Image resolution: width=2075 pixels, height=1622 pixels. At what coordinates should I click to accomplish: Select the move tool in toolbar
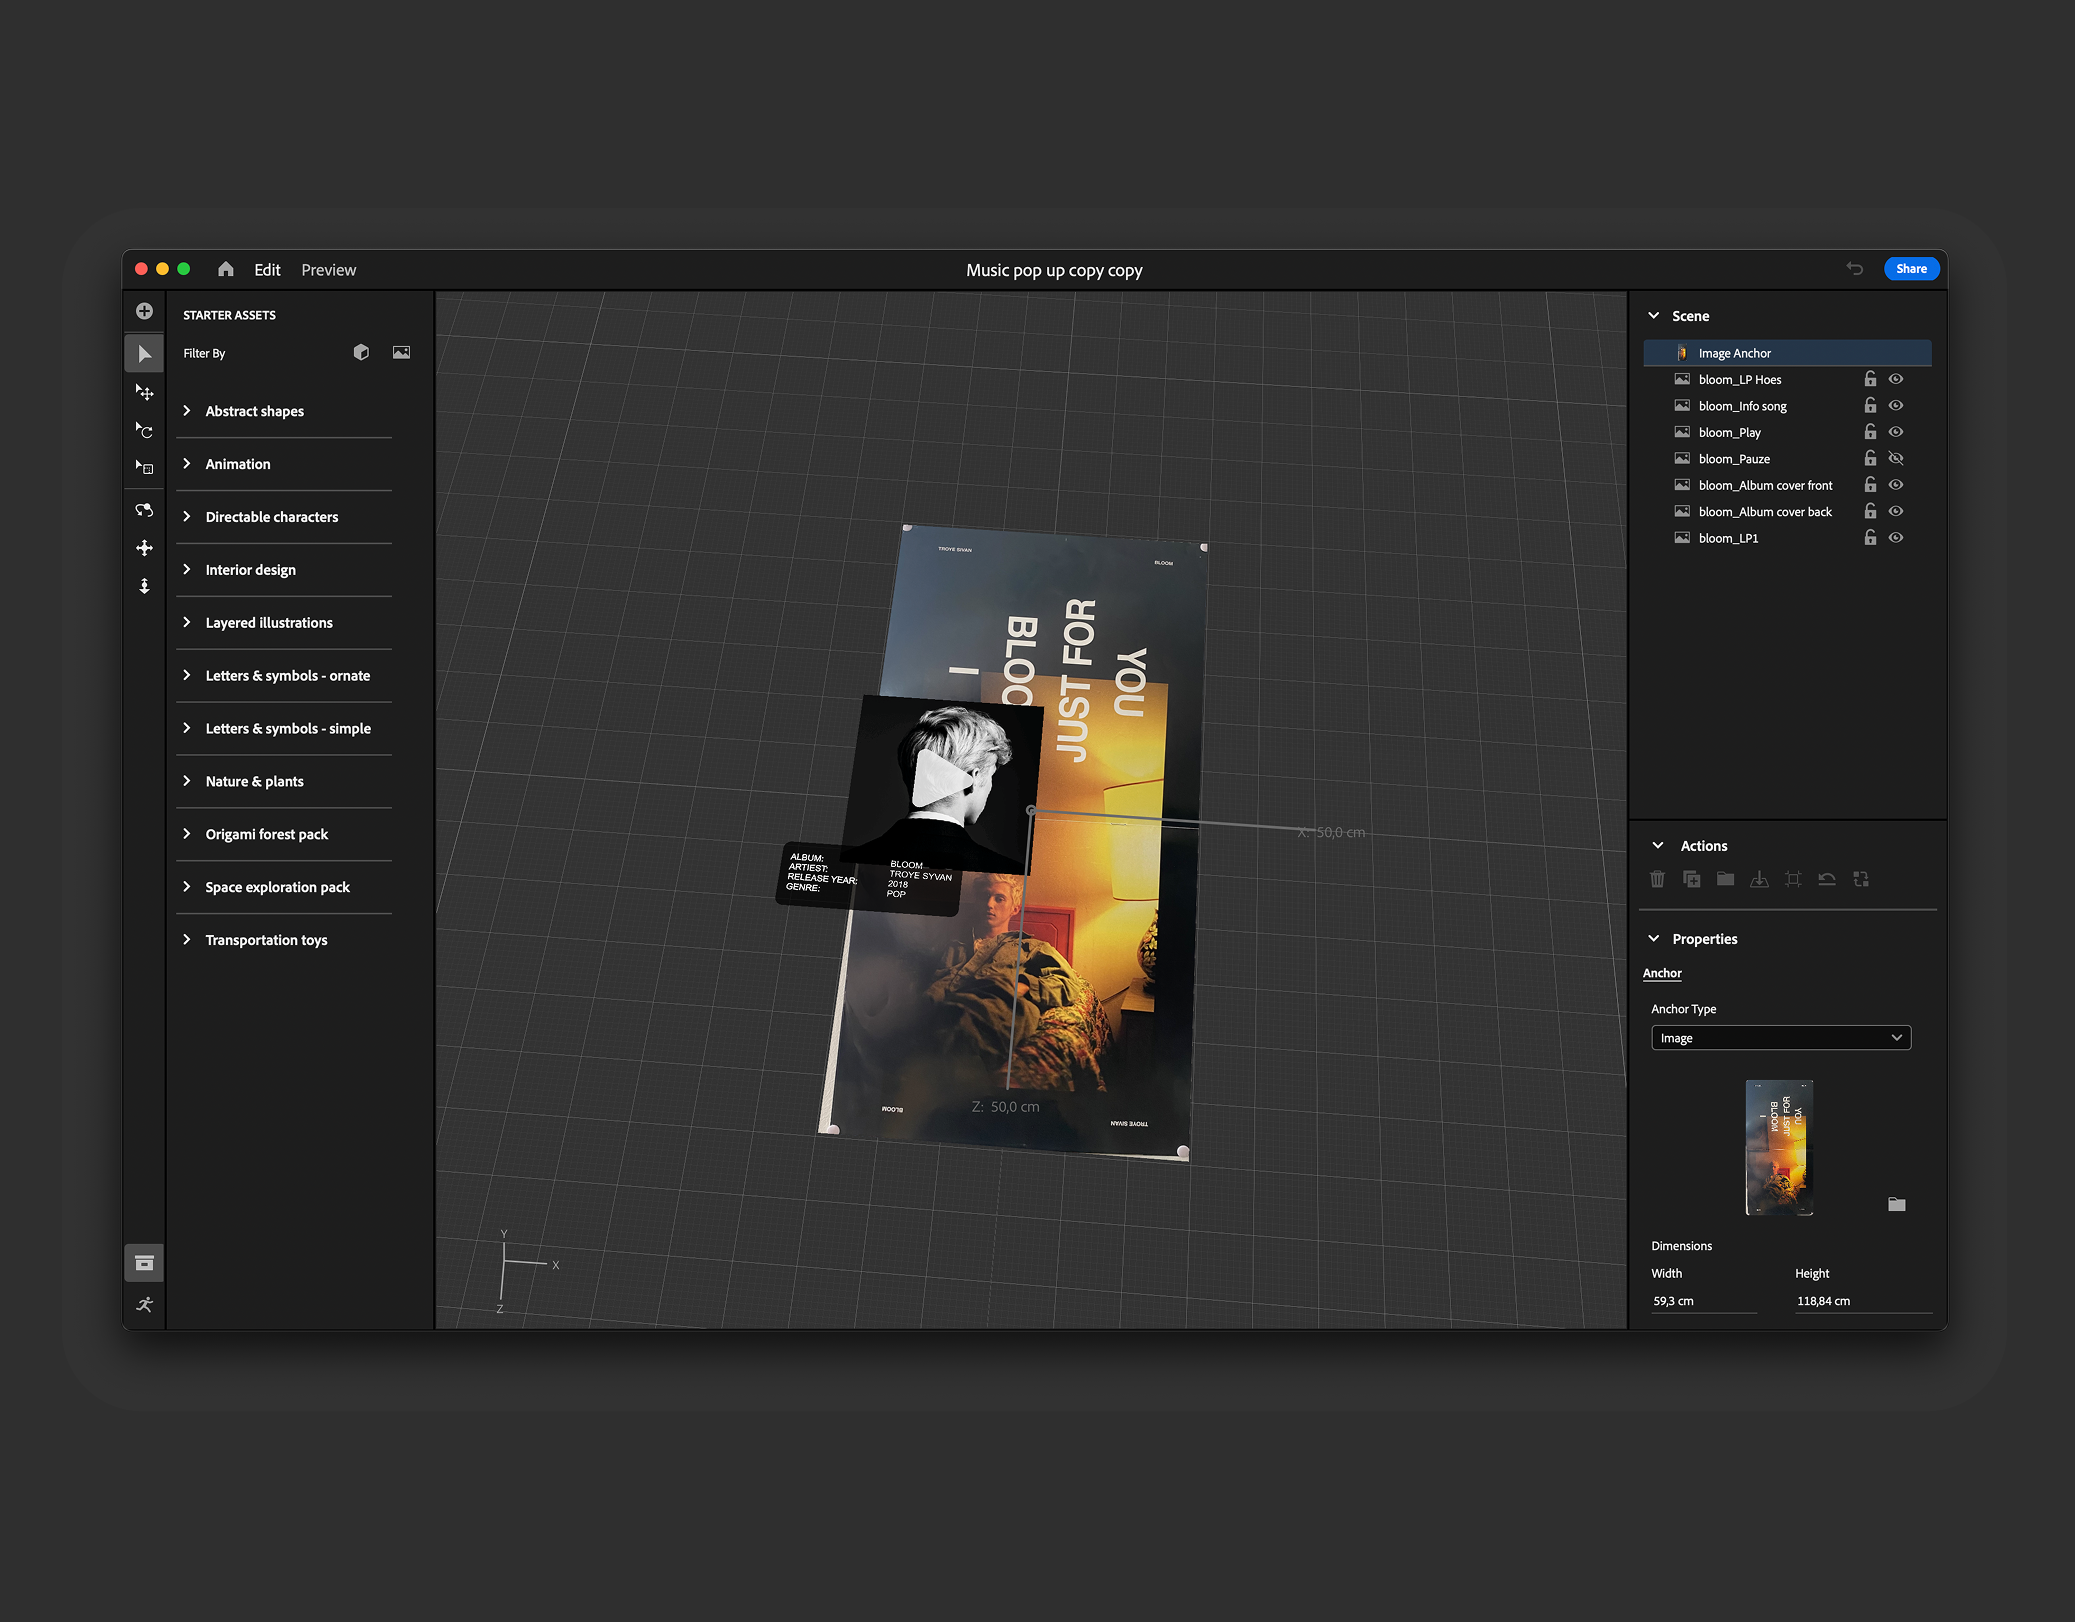[x=144, y=392]
